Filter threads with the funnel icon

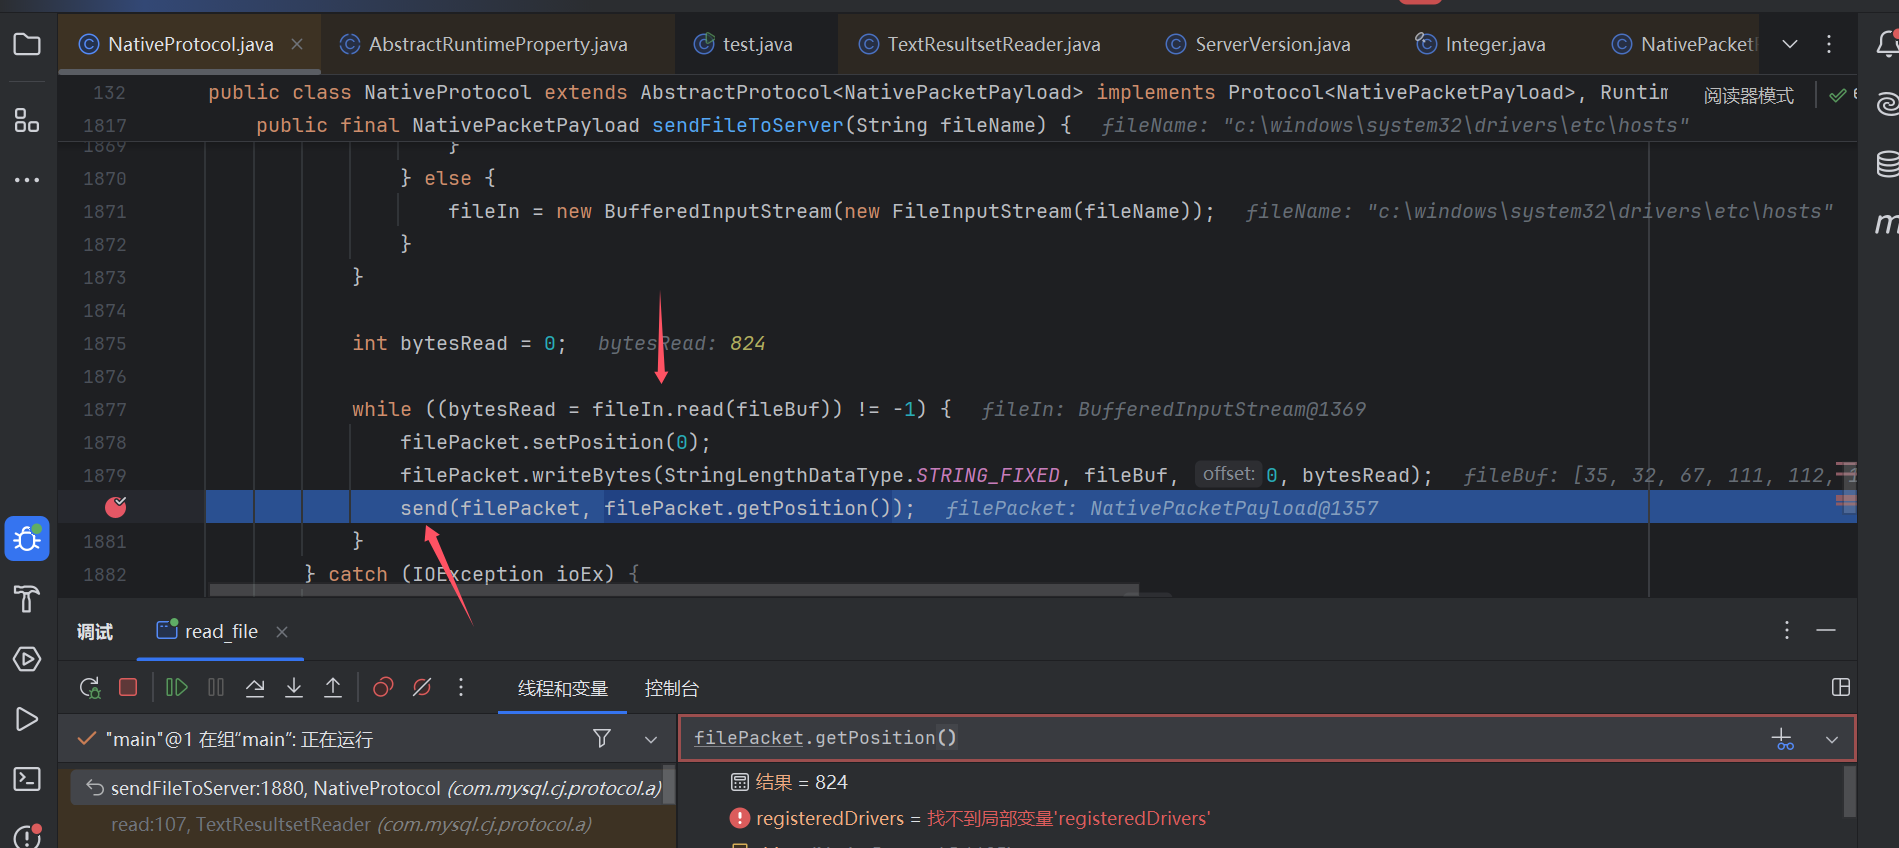602,738
